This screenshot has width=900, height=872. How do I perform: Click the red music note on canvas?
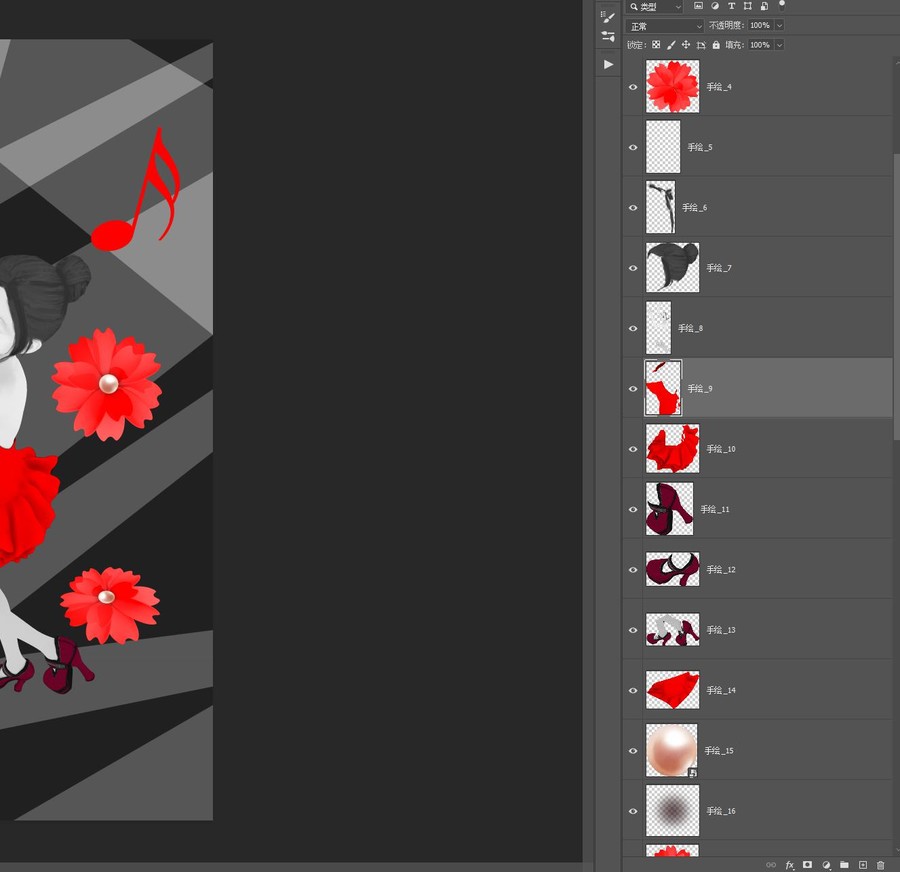point(136,188)
